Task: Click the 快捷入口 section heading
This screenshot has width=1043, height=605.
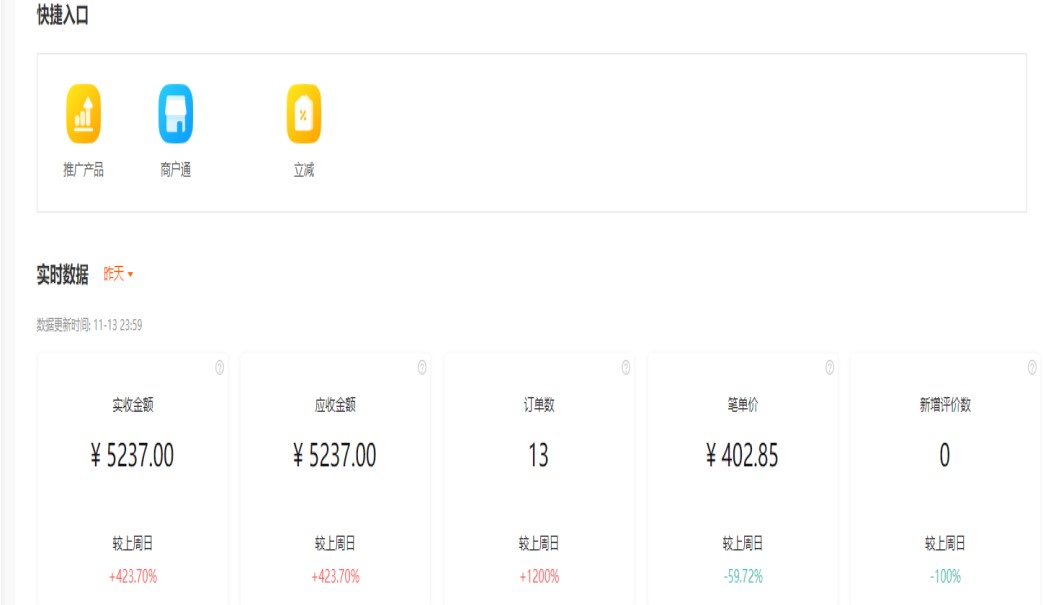Action: pyautogui.click(x=62, y=15)
